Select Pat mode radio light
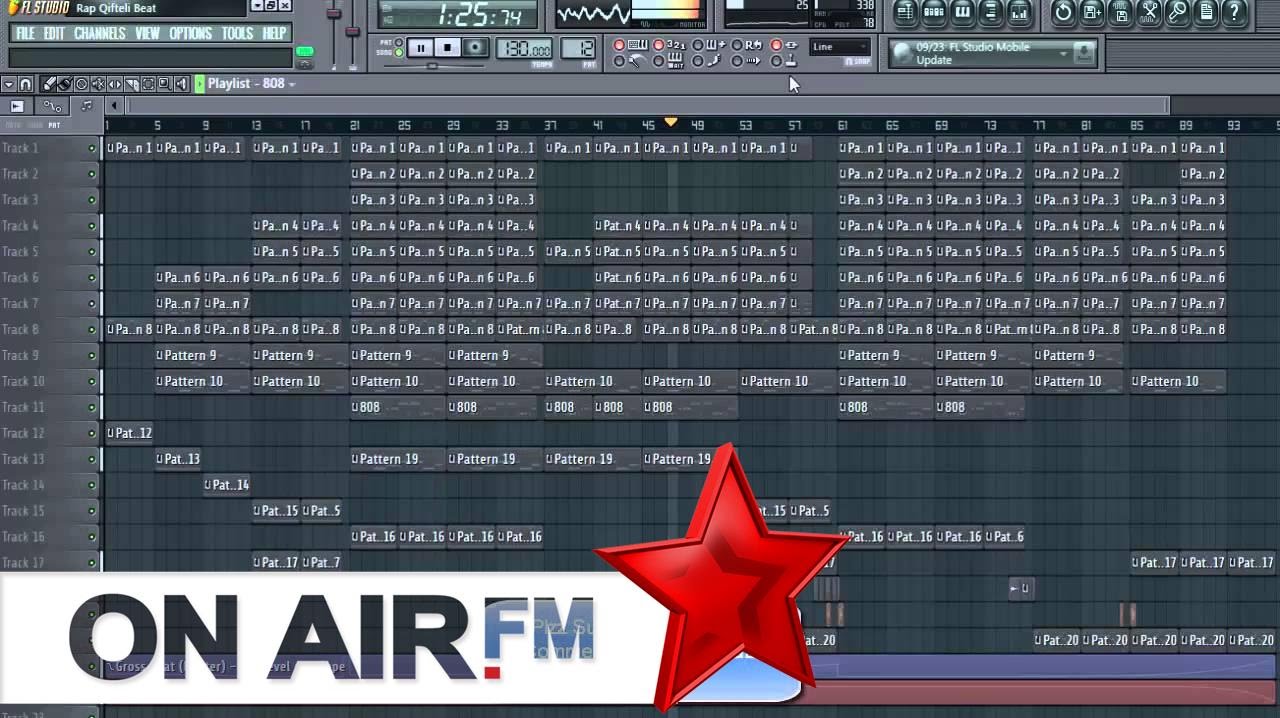 click(399, 42)
